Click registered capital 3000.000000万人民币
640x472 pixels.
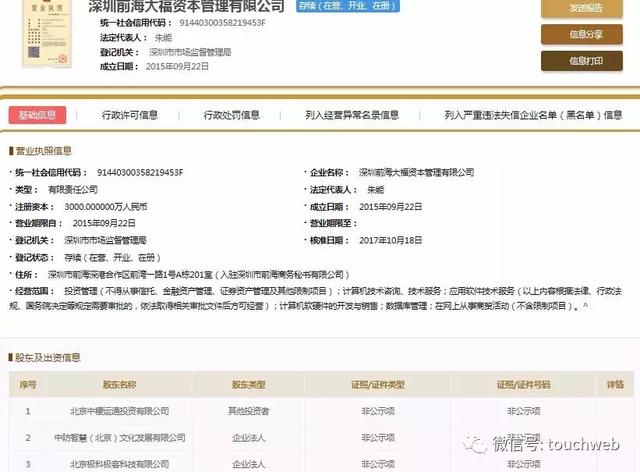106,207
